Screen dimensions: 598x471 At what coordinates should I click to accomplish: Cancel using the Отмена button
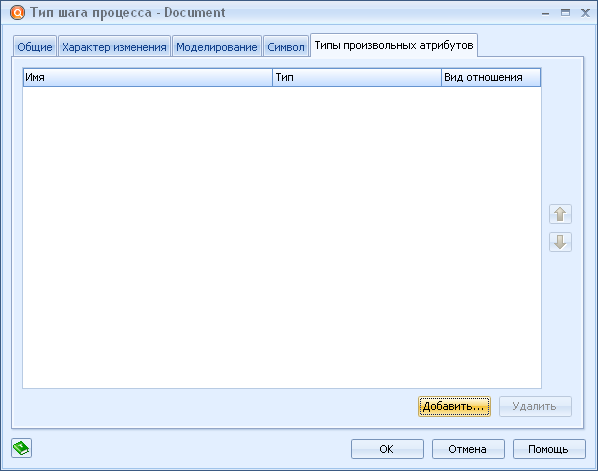coord(468,449)
